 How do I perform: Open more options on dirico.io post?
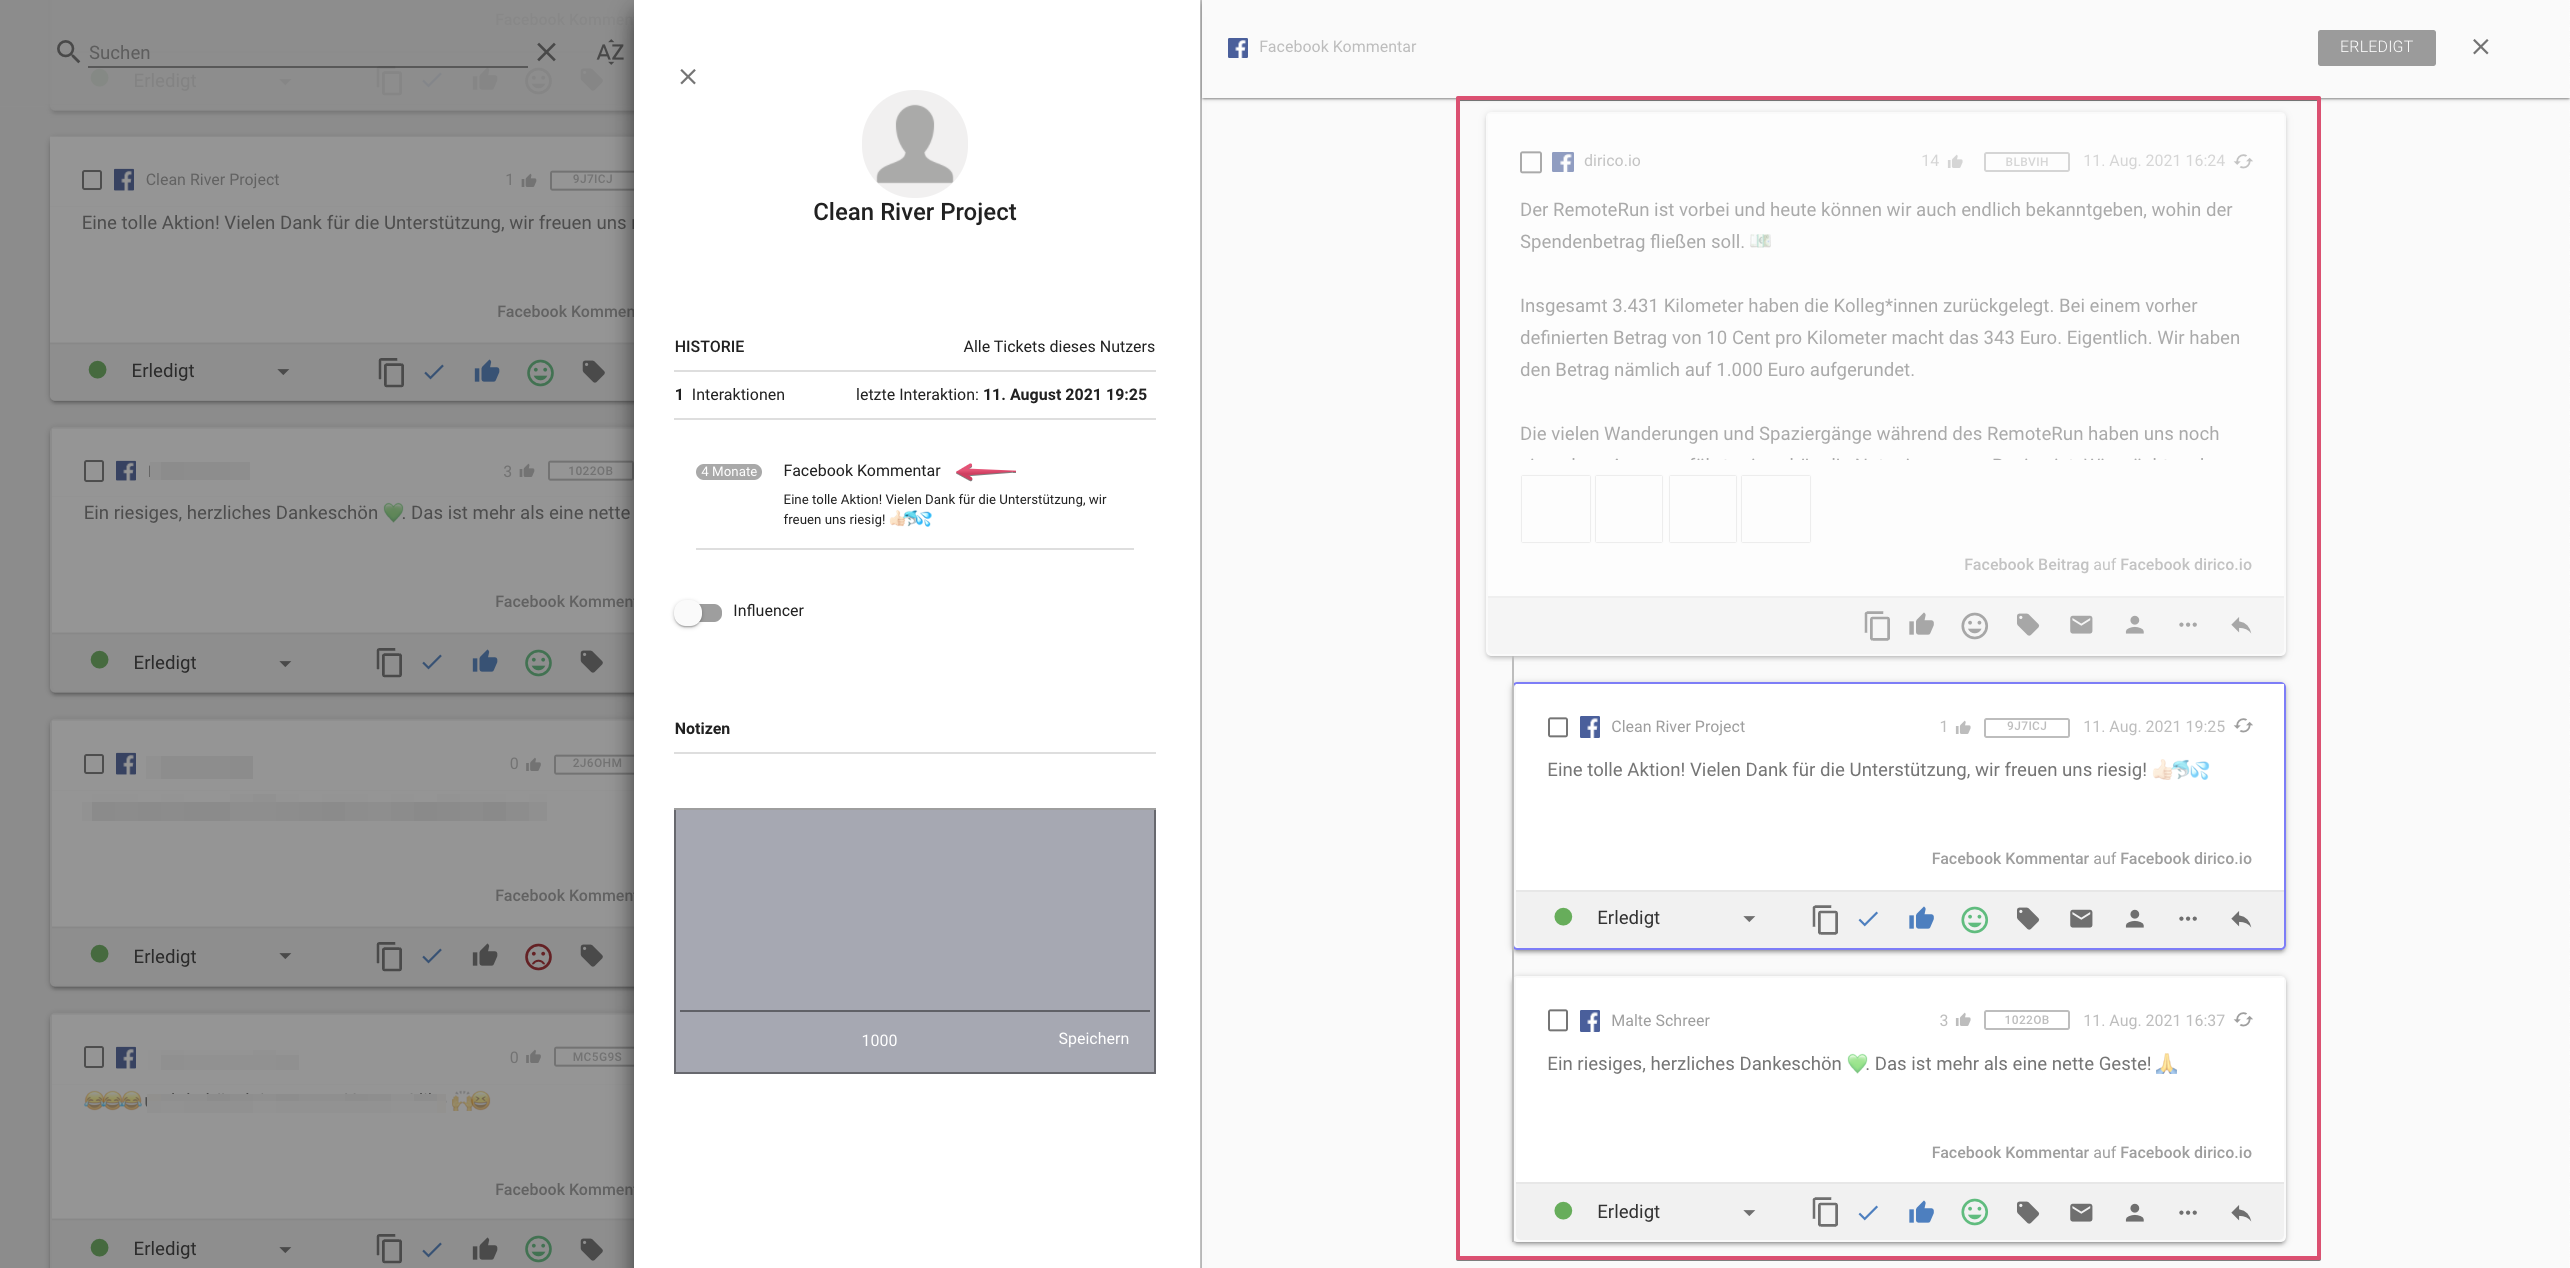pos(2188,625)
